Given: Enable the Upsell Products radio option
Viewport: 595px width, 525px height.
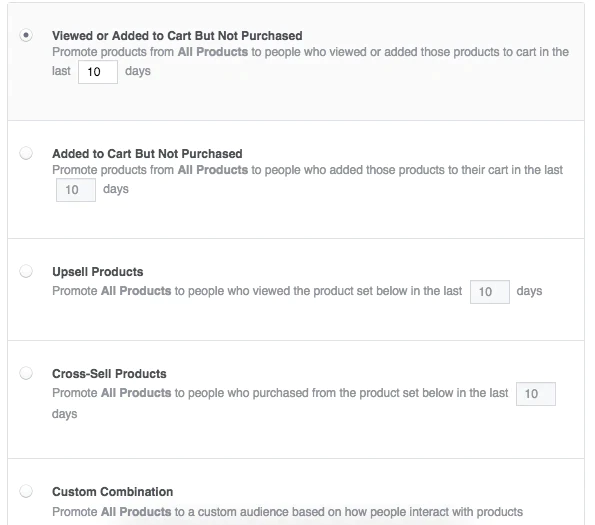Looking at the screenshot, I should coord(26,271).
